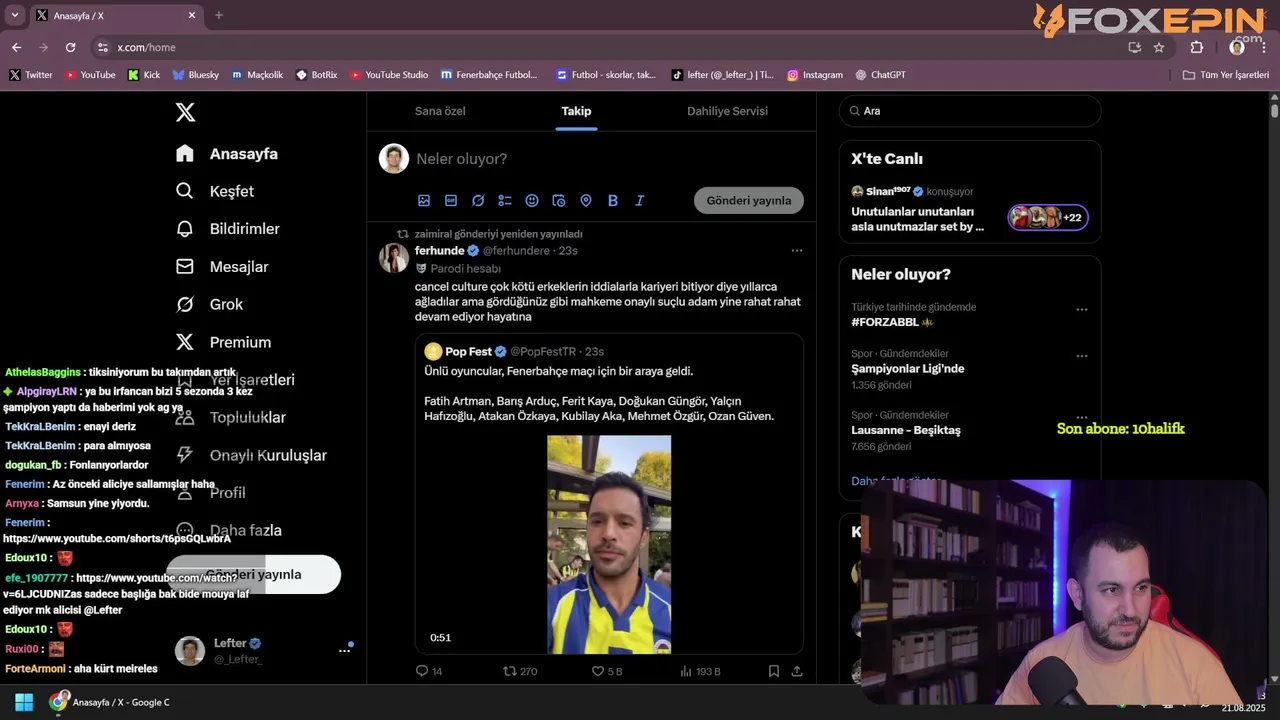
Task: Add media image icon in composer
Action: point(424,201)
